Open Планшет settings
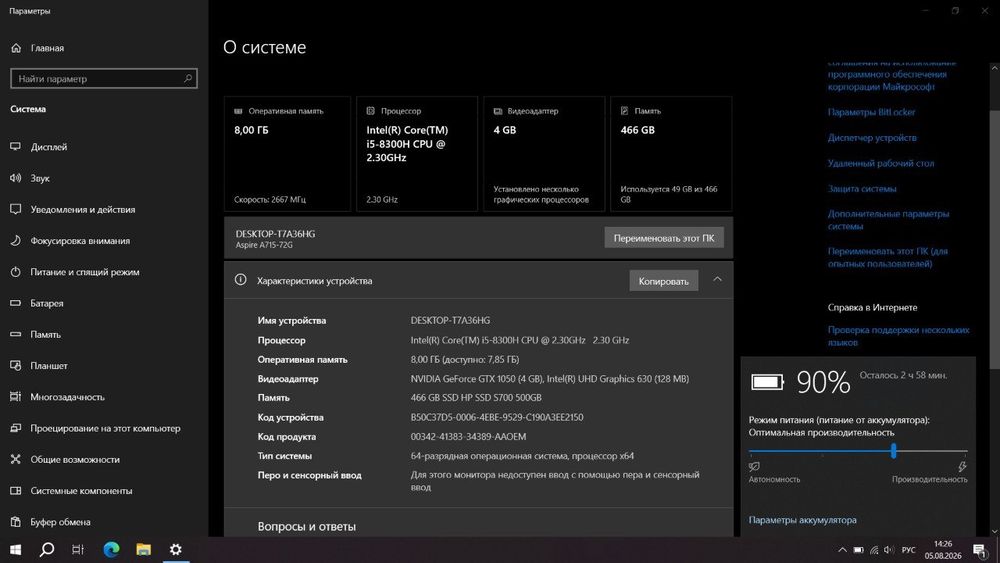 [48, 365]
